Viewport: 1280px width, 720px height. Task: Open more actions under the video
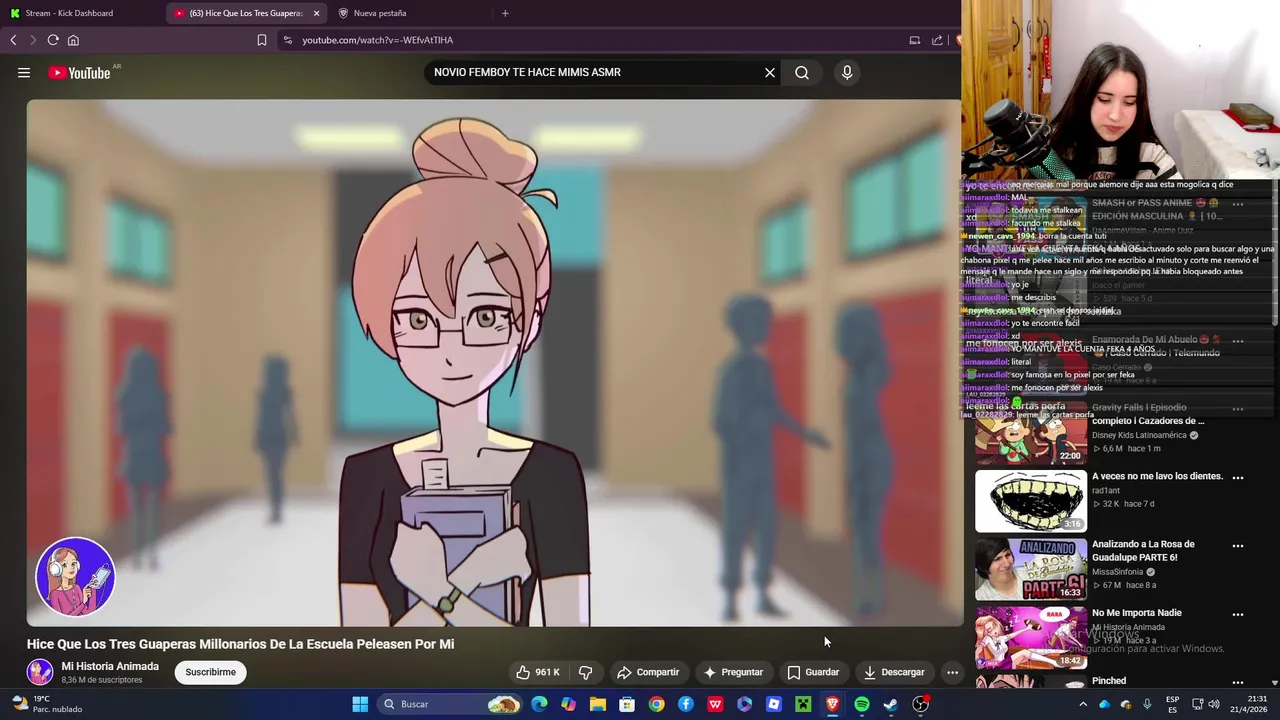(952, 672)
